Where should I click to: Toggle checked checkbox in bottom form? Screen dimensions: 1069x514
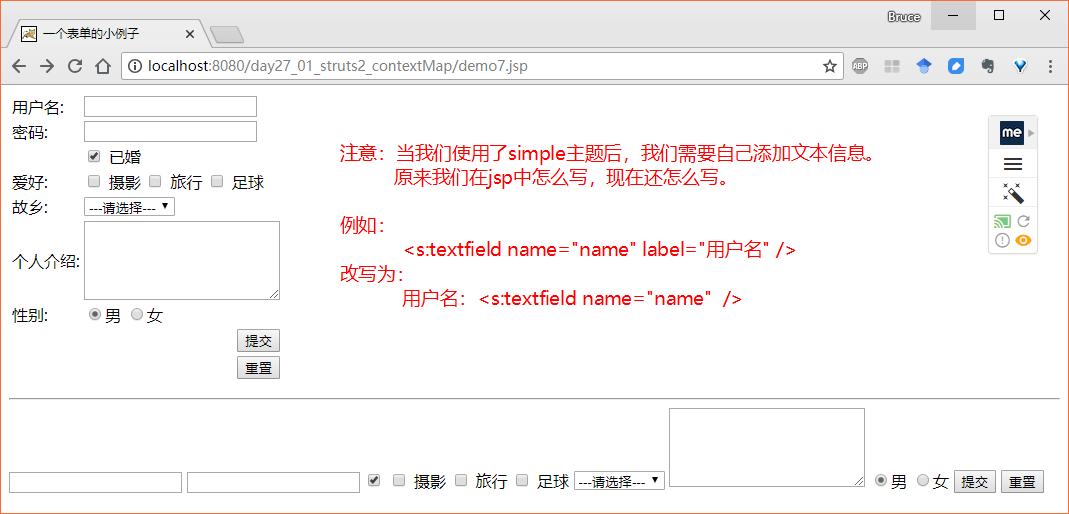pos(374,481)
